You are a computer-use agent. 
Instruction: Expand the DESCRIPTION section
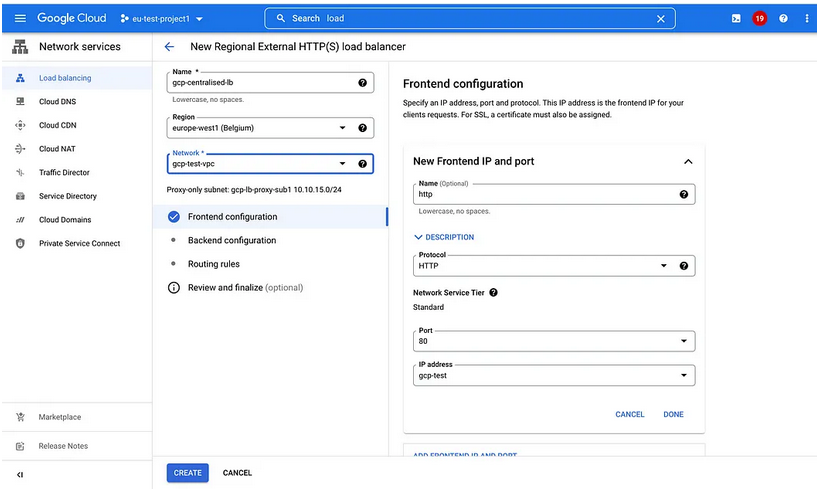pos(444,237)
